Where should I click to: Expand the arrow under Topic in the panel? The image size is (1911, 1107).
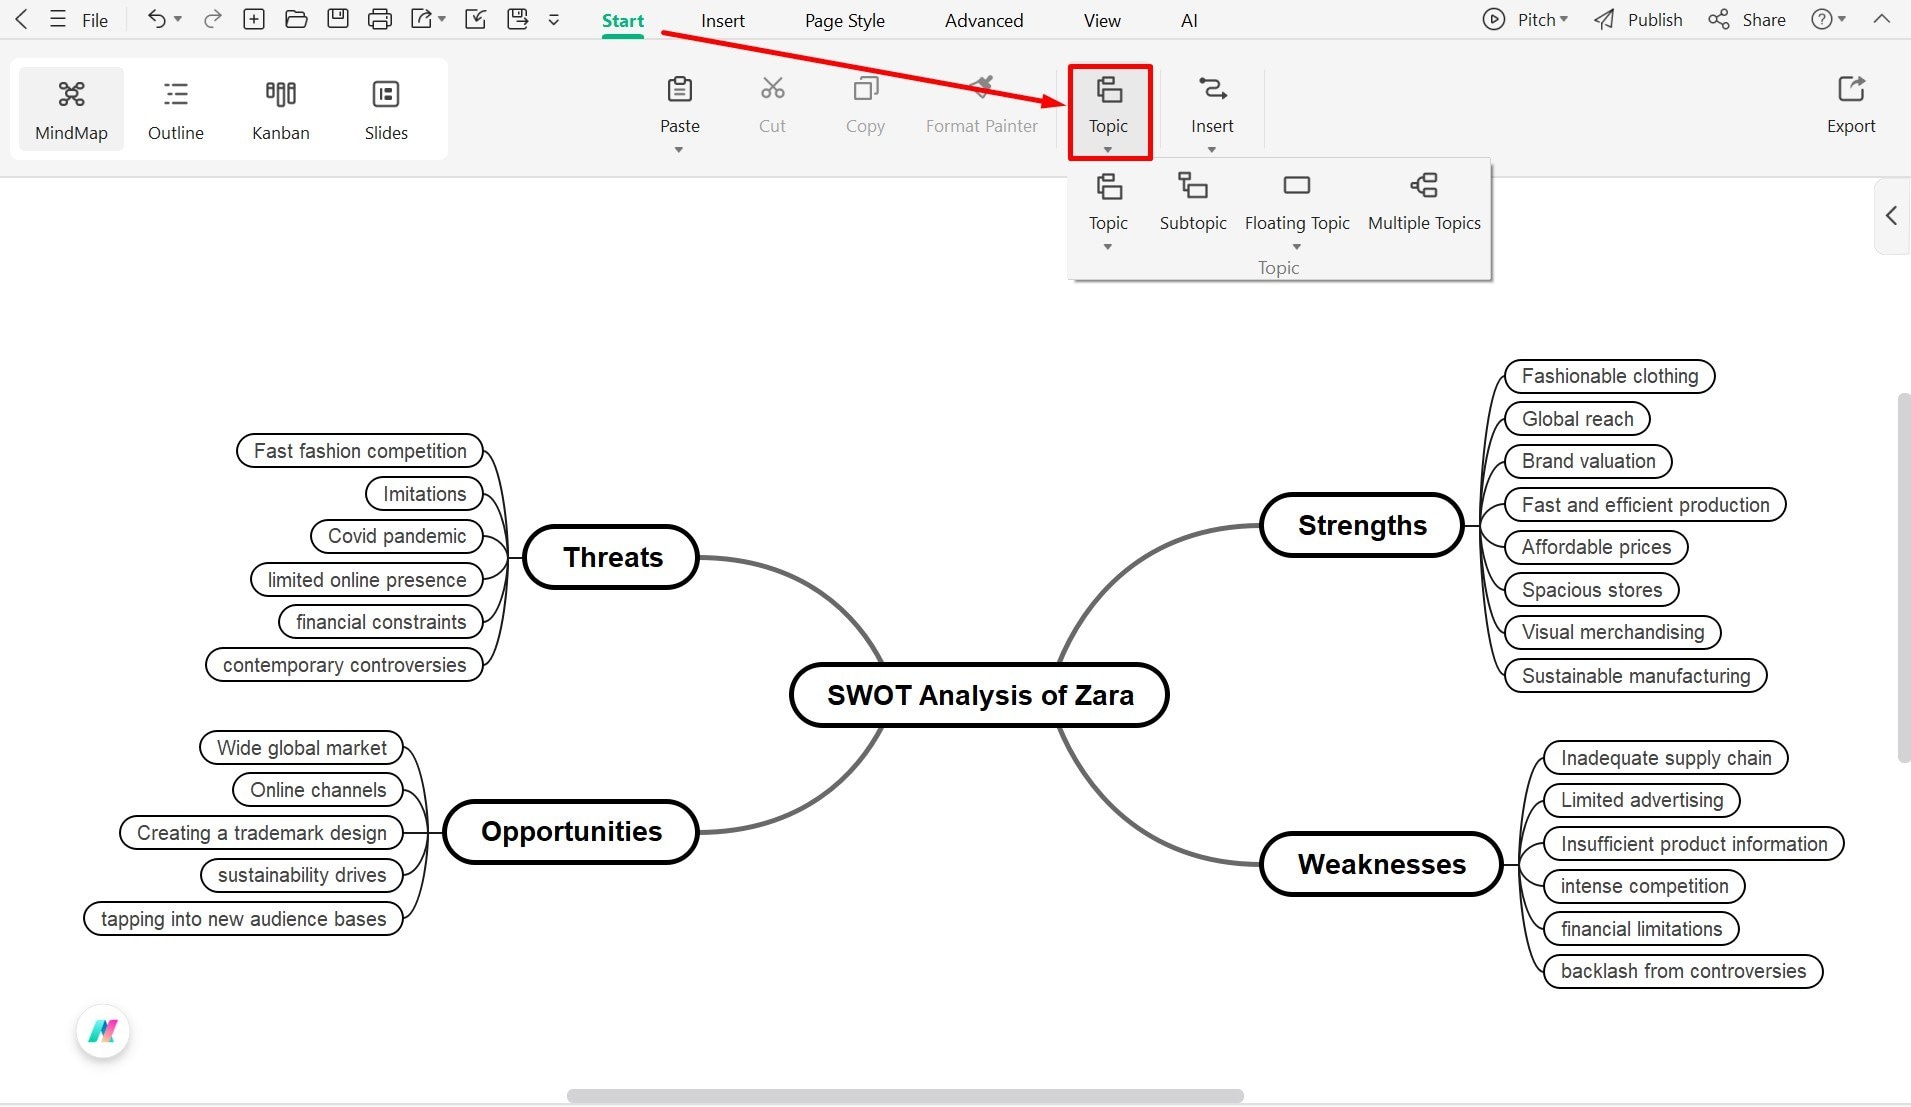(x=1108, y=247)
